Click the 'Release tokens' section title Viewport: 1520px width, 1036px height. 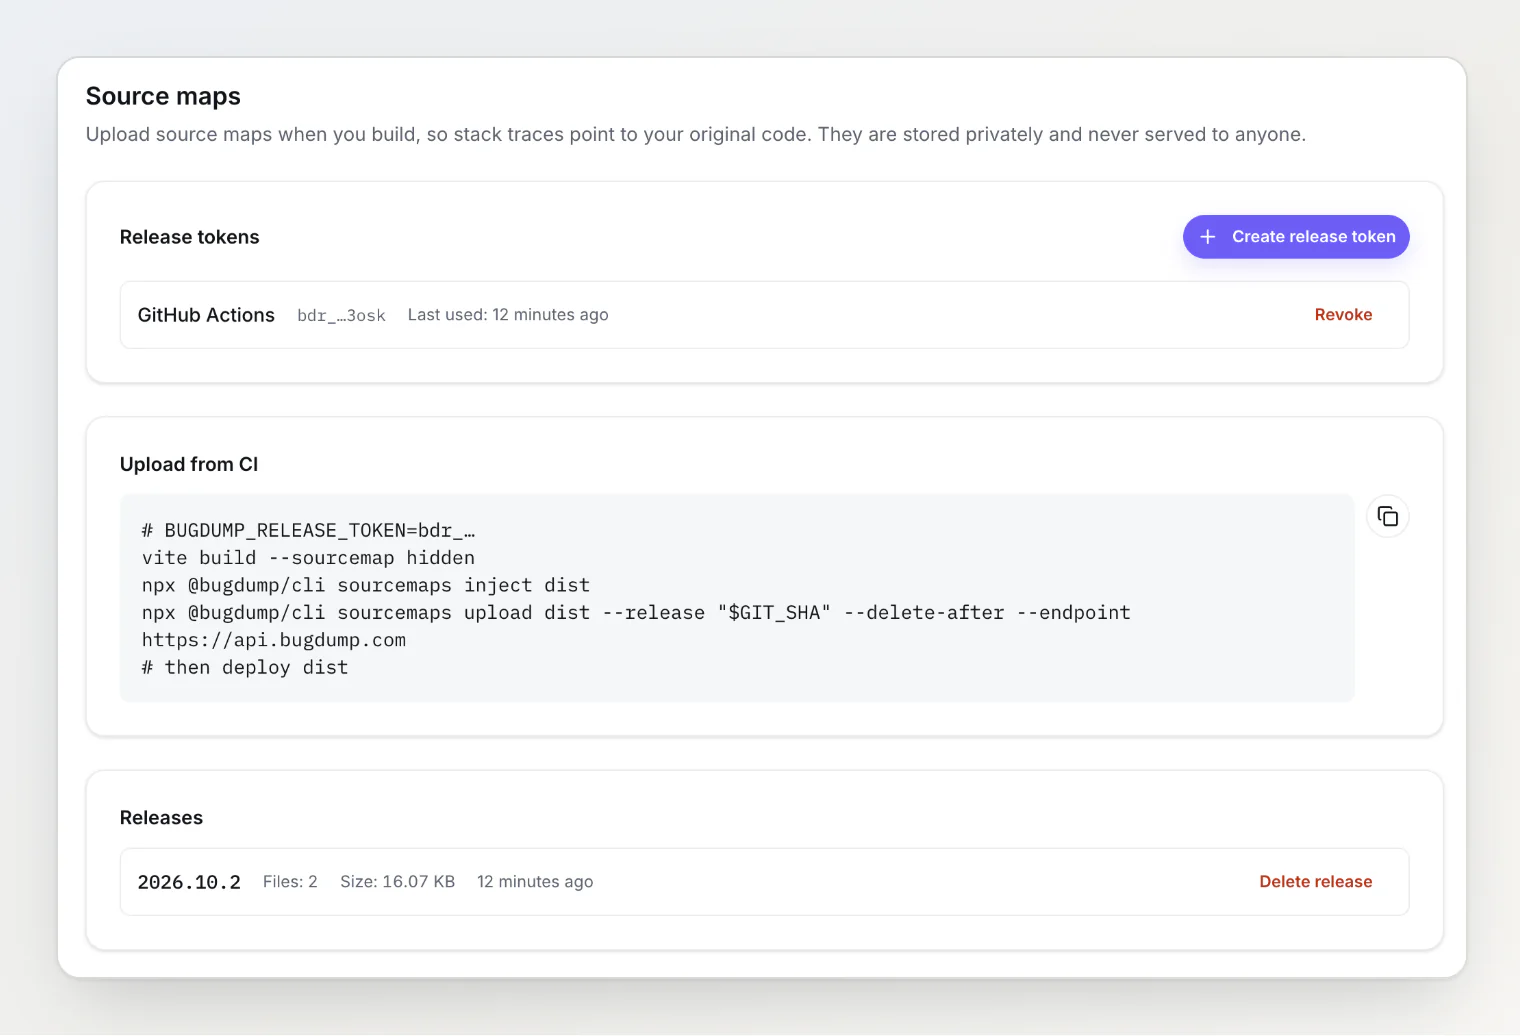189,237
